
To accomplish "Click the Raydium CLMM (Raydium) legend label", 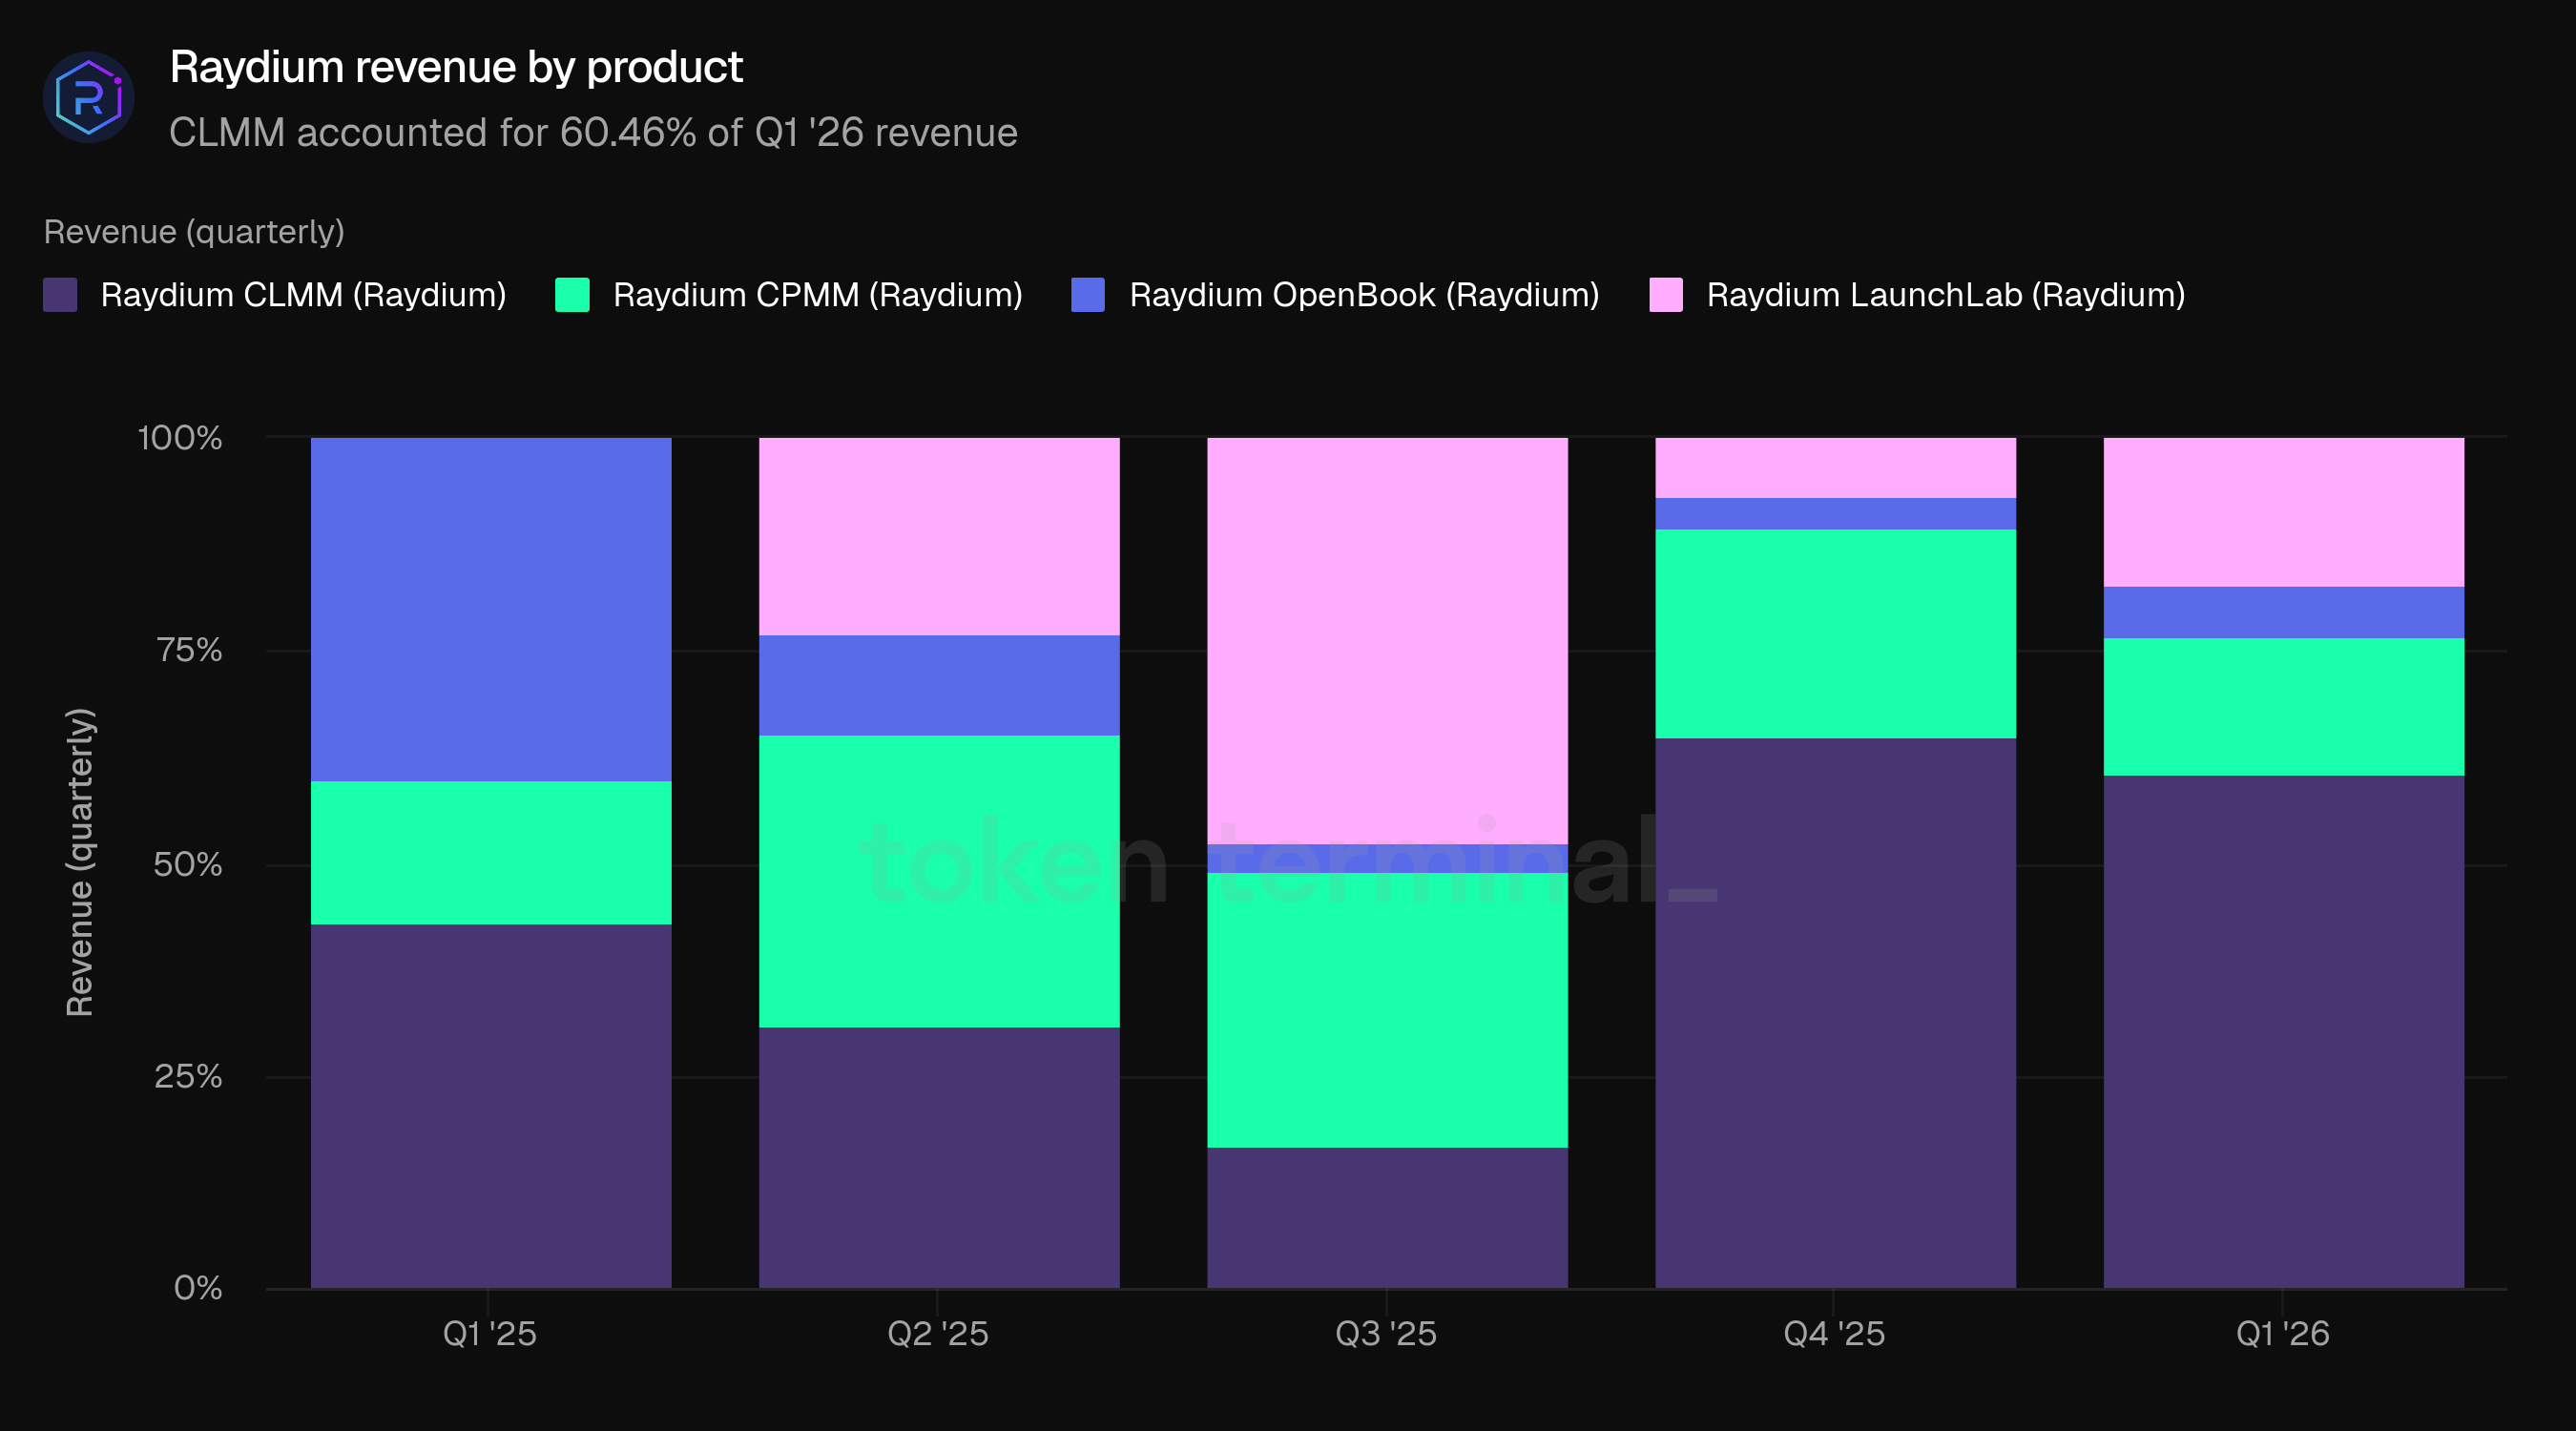I will point(303,295).
